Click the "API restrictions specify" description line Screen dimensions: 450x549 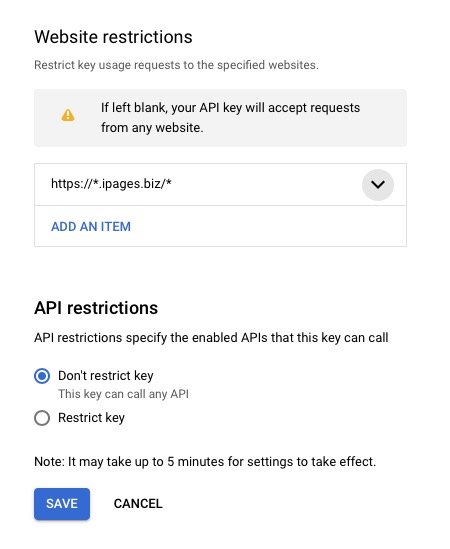[211, 338]
